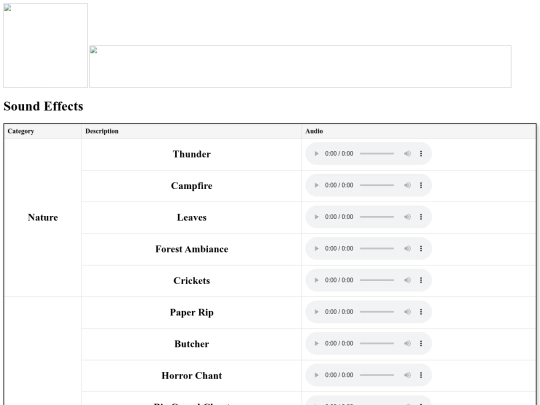
Task: Seek on the Leaves audio progress bar
Action: click(377, 217)
